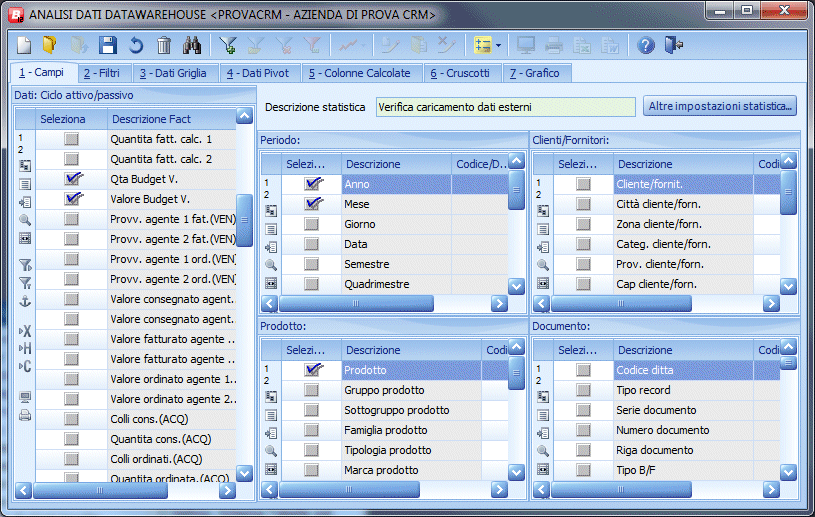
Task: Click the list icon beside Documento grid
Action: [x=543, y=415]
